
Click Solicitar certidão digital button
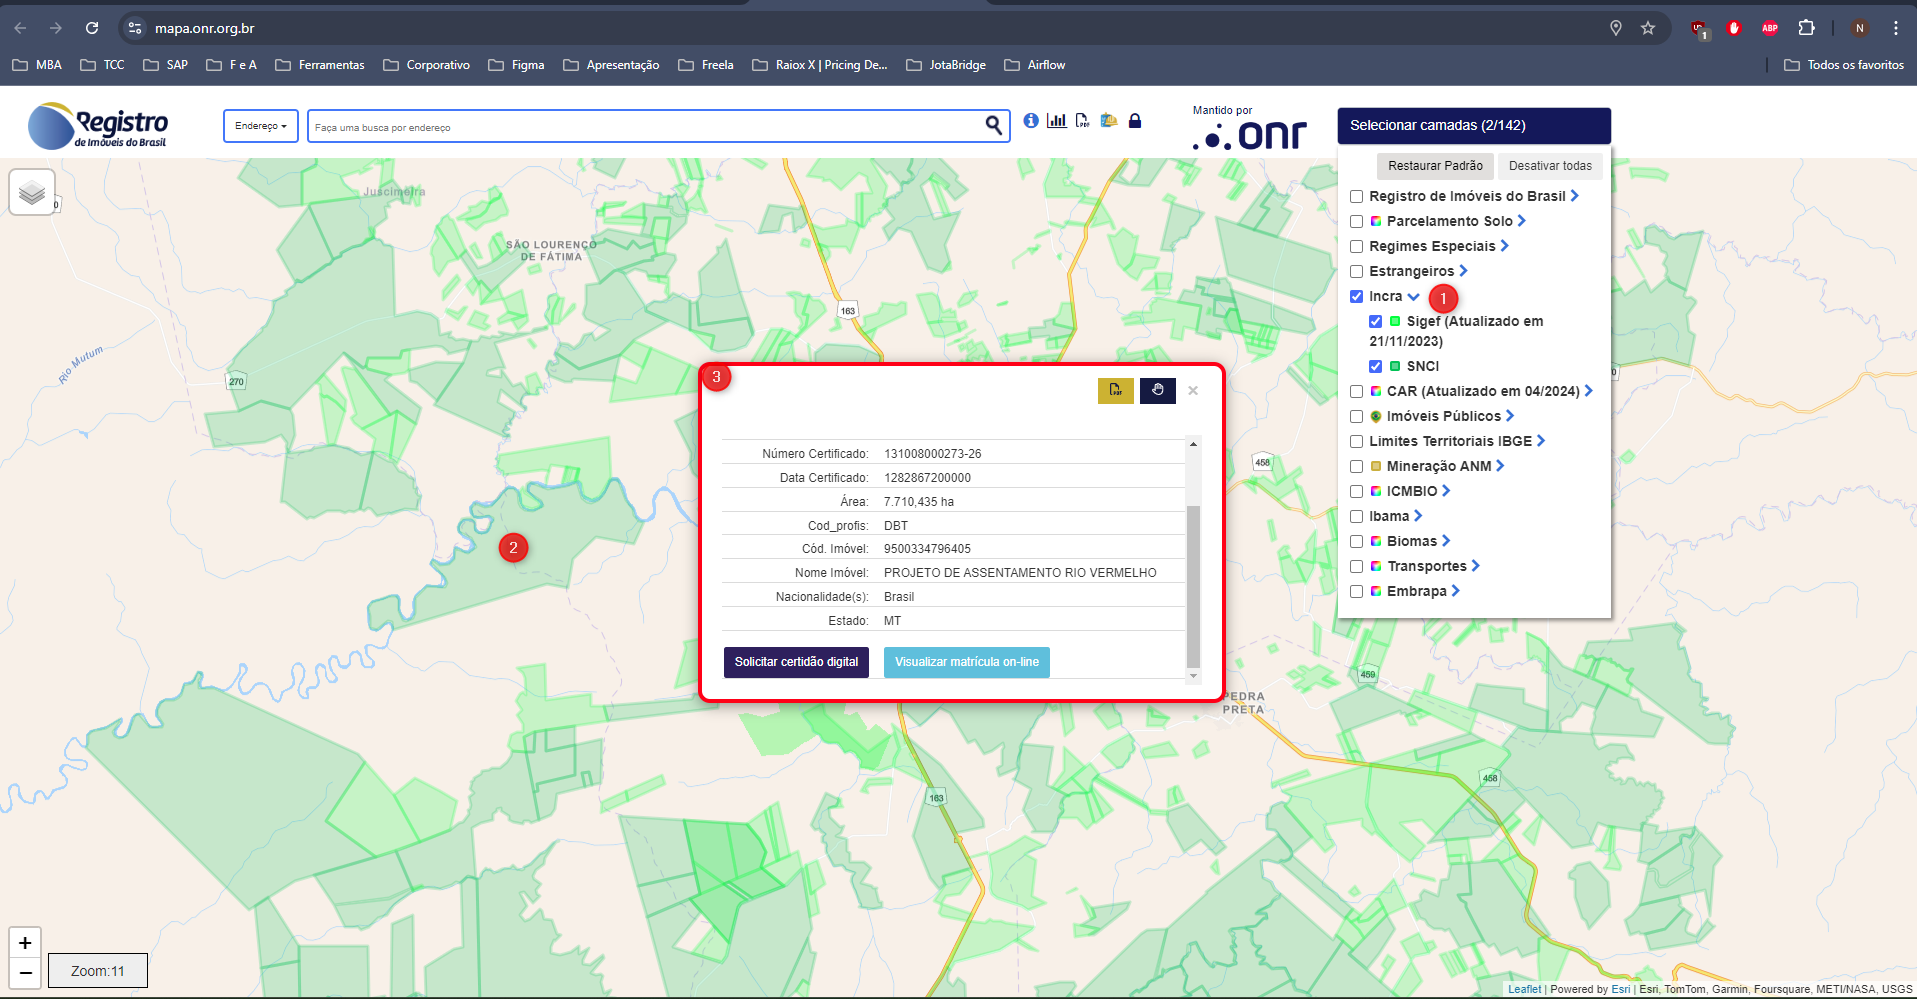coord(796,662)
